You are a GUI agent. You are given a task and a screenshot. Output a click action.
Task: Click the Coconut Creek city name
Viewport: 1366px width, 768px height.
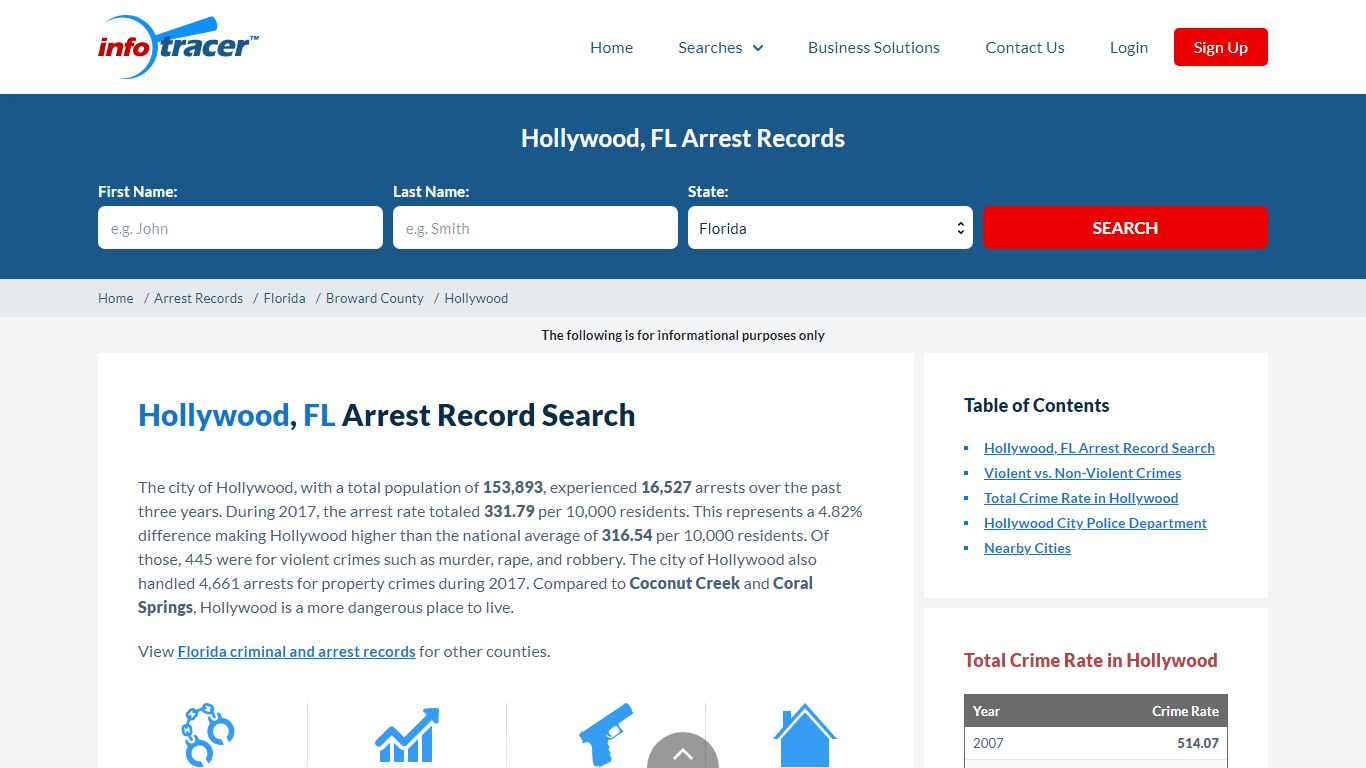[x=685, y=583]
